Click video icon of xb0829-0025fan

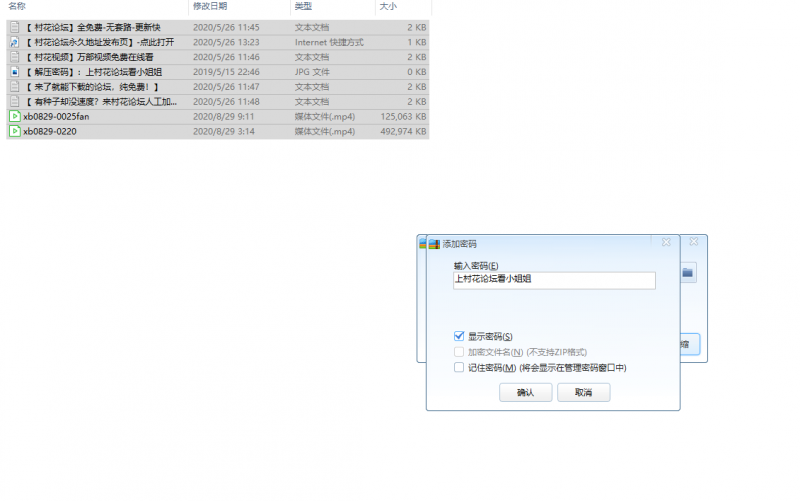15,116
